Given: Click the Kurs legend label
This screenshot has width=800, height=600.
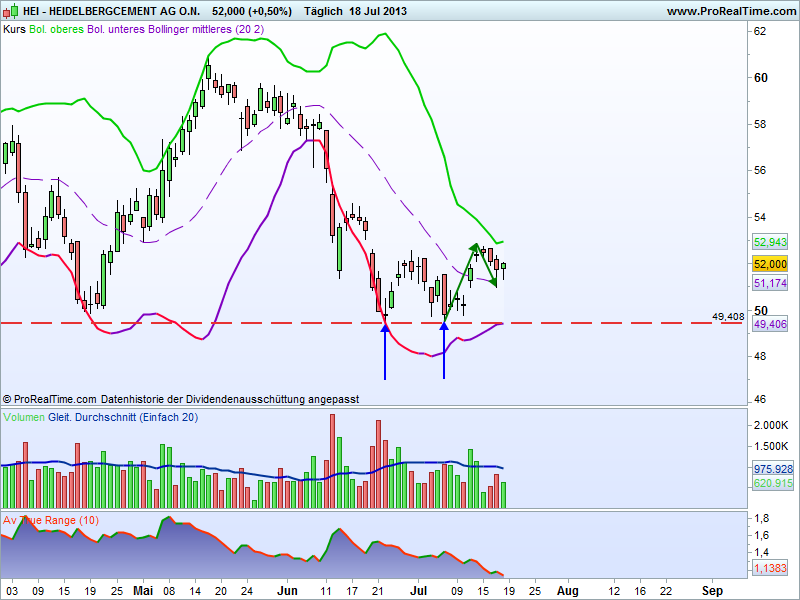Looking at the screenshot, I should click(14, 29).
